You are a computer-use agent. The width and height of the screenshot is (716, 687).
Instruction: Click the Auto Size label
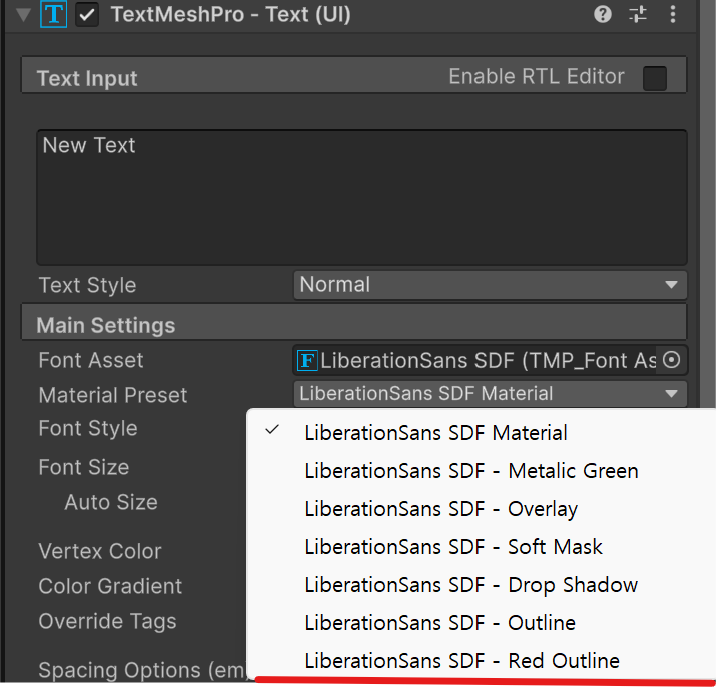point(111,502)
